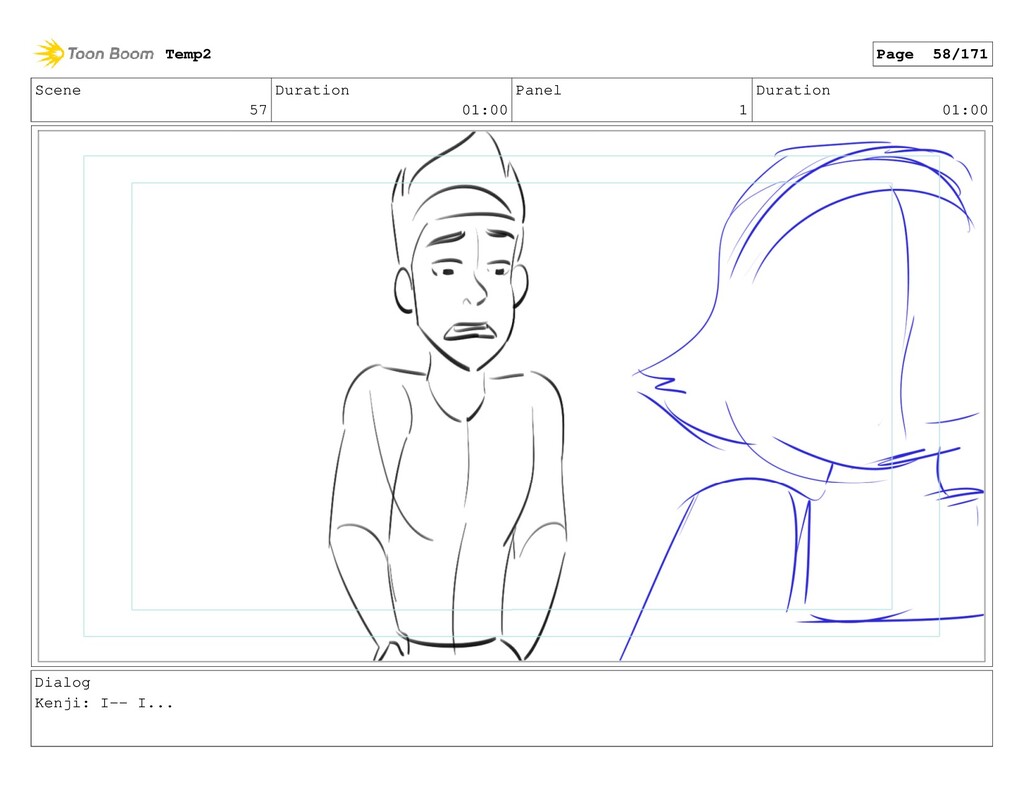Click the 'Page 58/171' page indicator box
Image resolution: width=1024 pixels, height=793 pixels.
tap(932, 54)
